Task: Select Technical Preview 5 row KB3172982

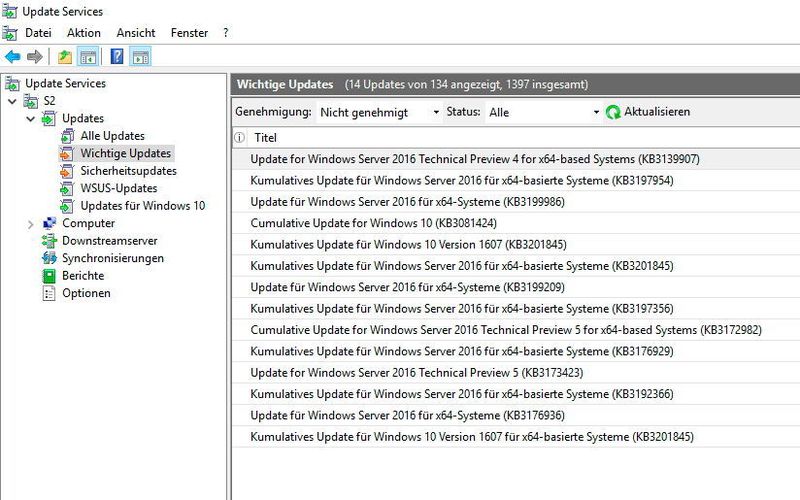Action: (x=516, y=330)
